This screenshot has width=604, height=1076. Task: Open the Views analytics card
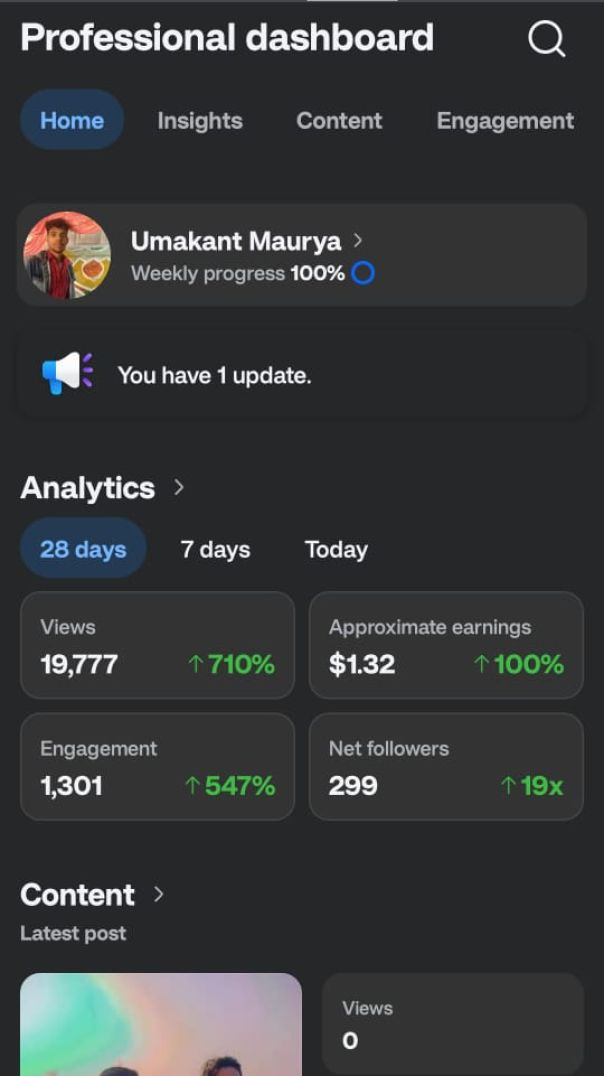(157, 645)
